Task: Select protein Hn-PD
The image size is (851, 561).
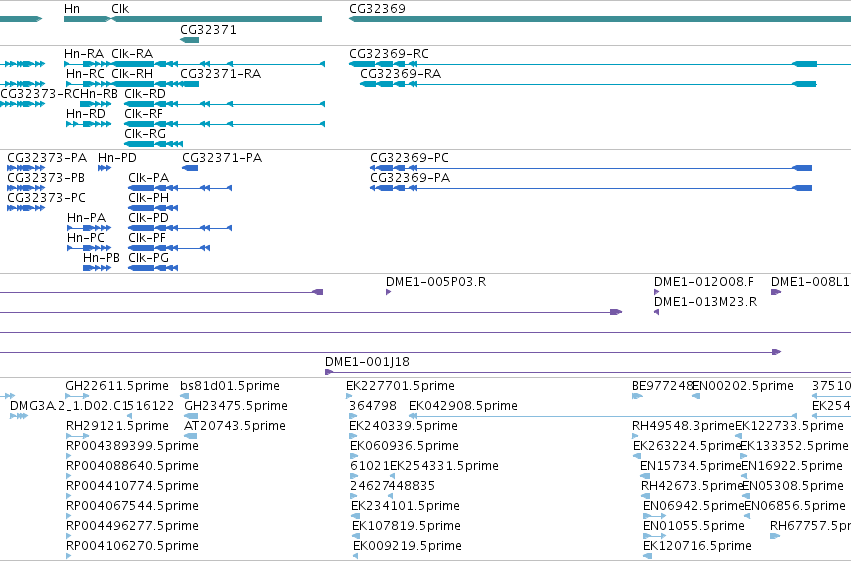Action: tap(117, 158)
